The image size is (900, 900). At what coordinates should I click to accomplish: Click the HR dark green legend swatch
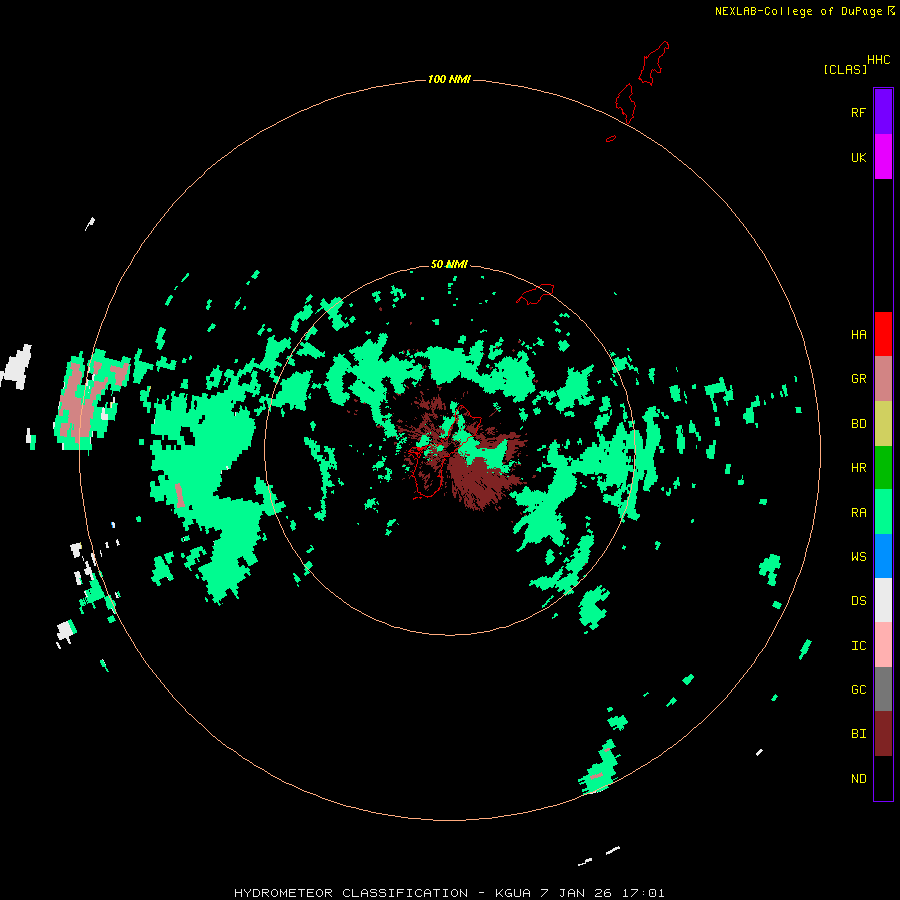tap(883, 468)
